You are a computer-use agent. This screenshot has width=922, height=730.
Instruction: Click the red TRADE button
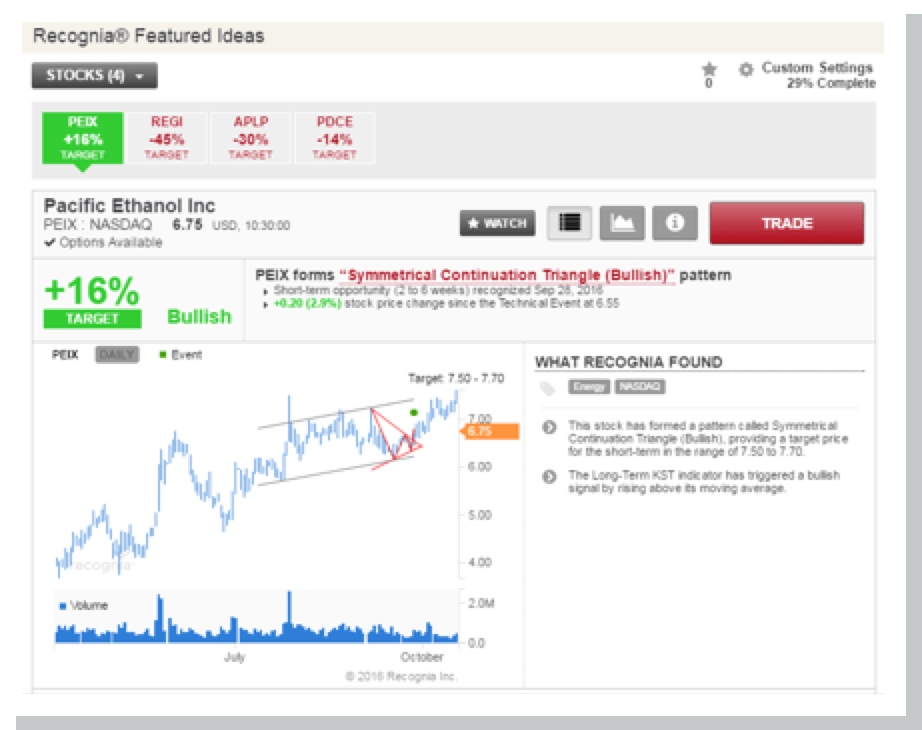[787, 224]
